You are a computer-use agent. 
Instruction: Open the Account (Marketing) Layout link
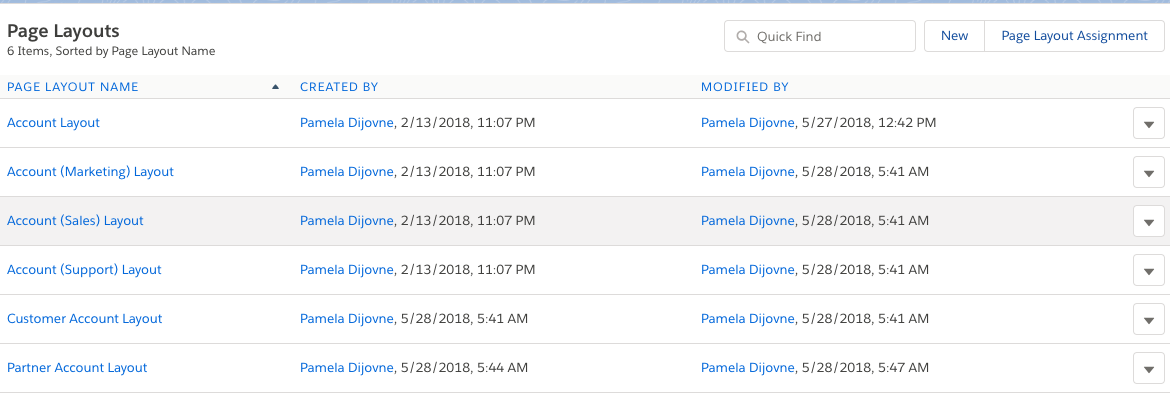[90, 172]
